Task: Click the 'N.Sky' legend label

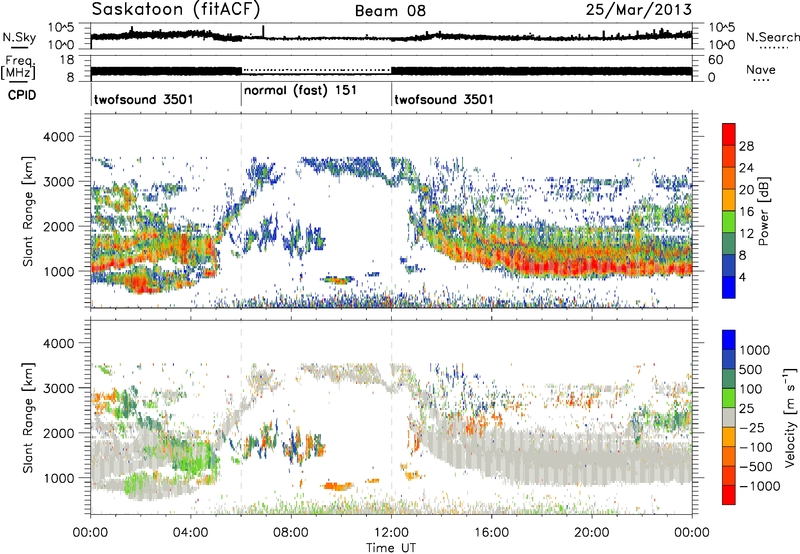Action: coord(19,37)
